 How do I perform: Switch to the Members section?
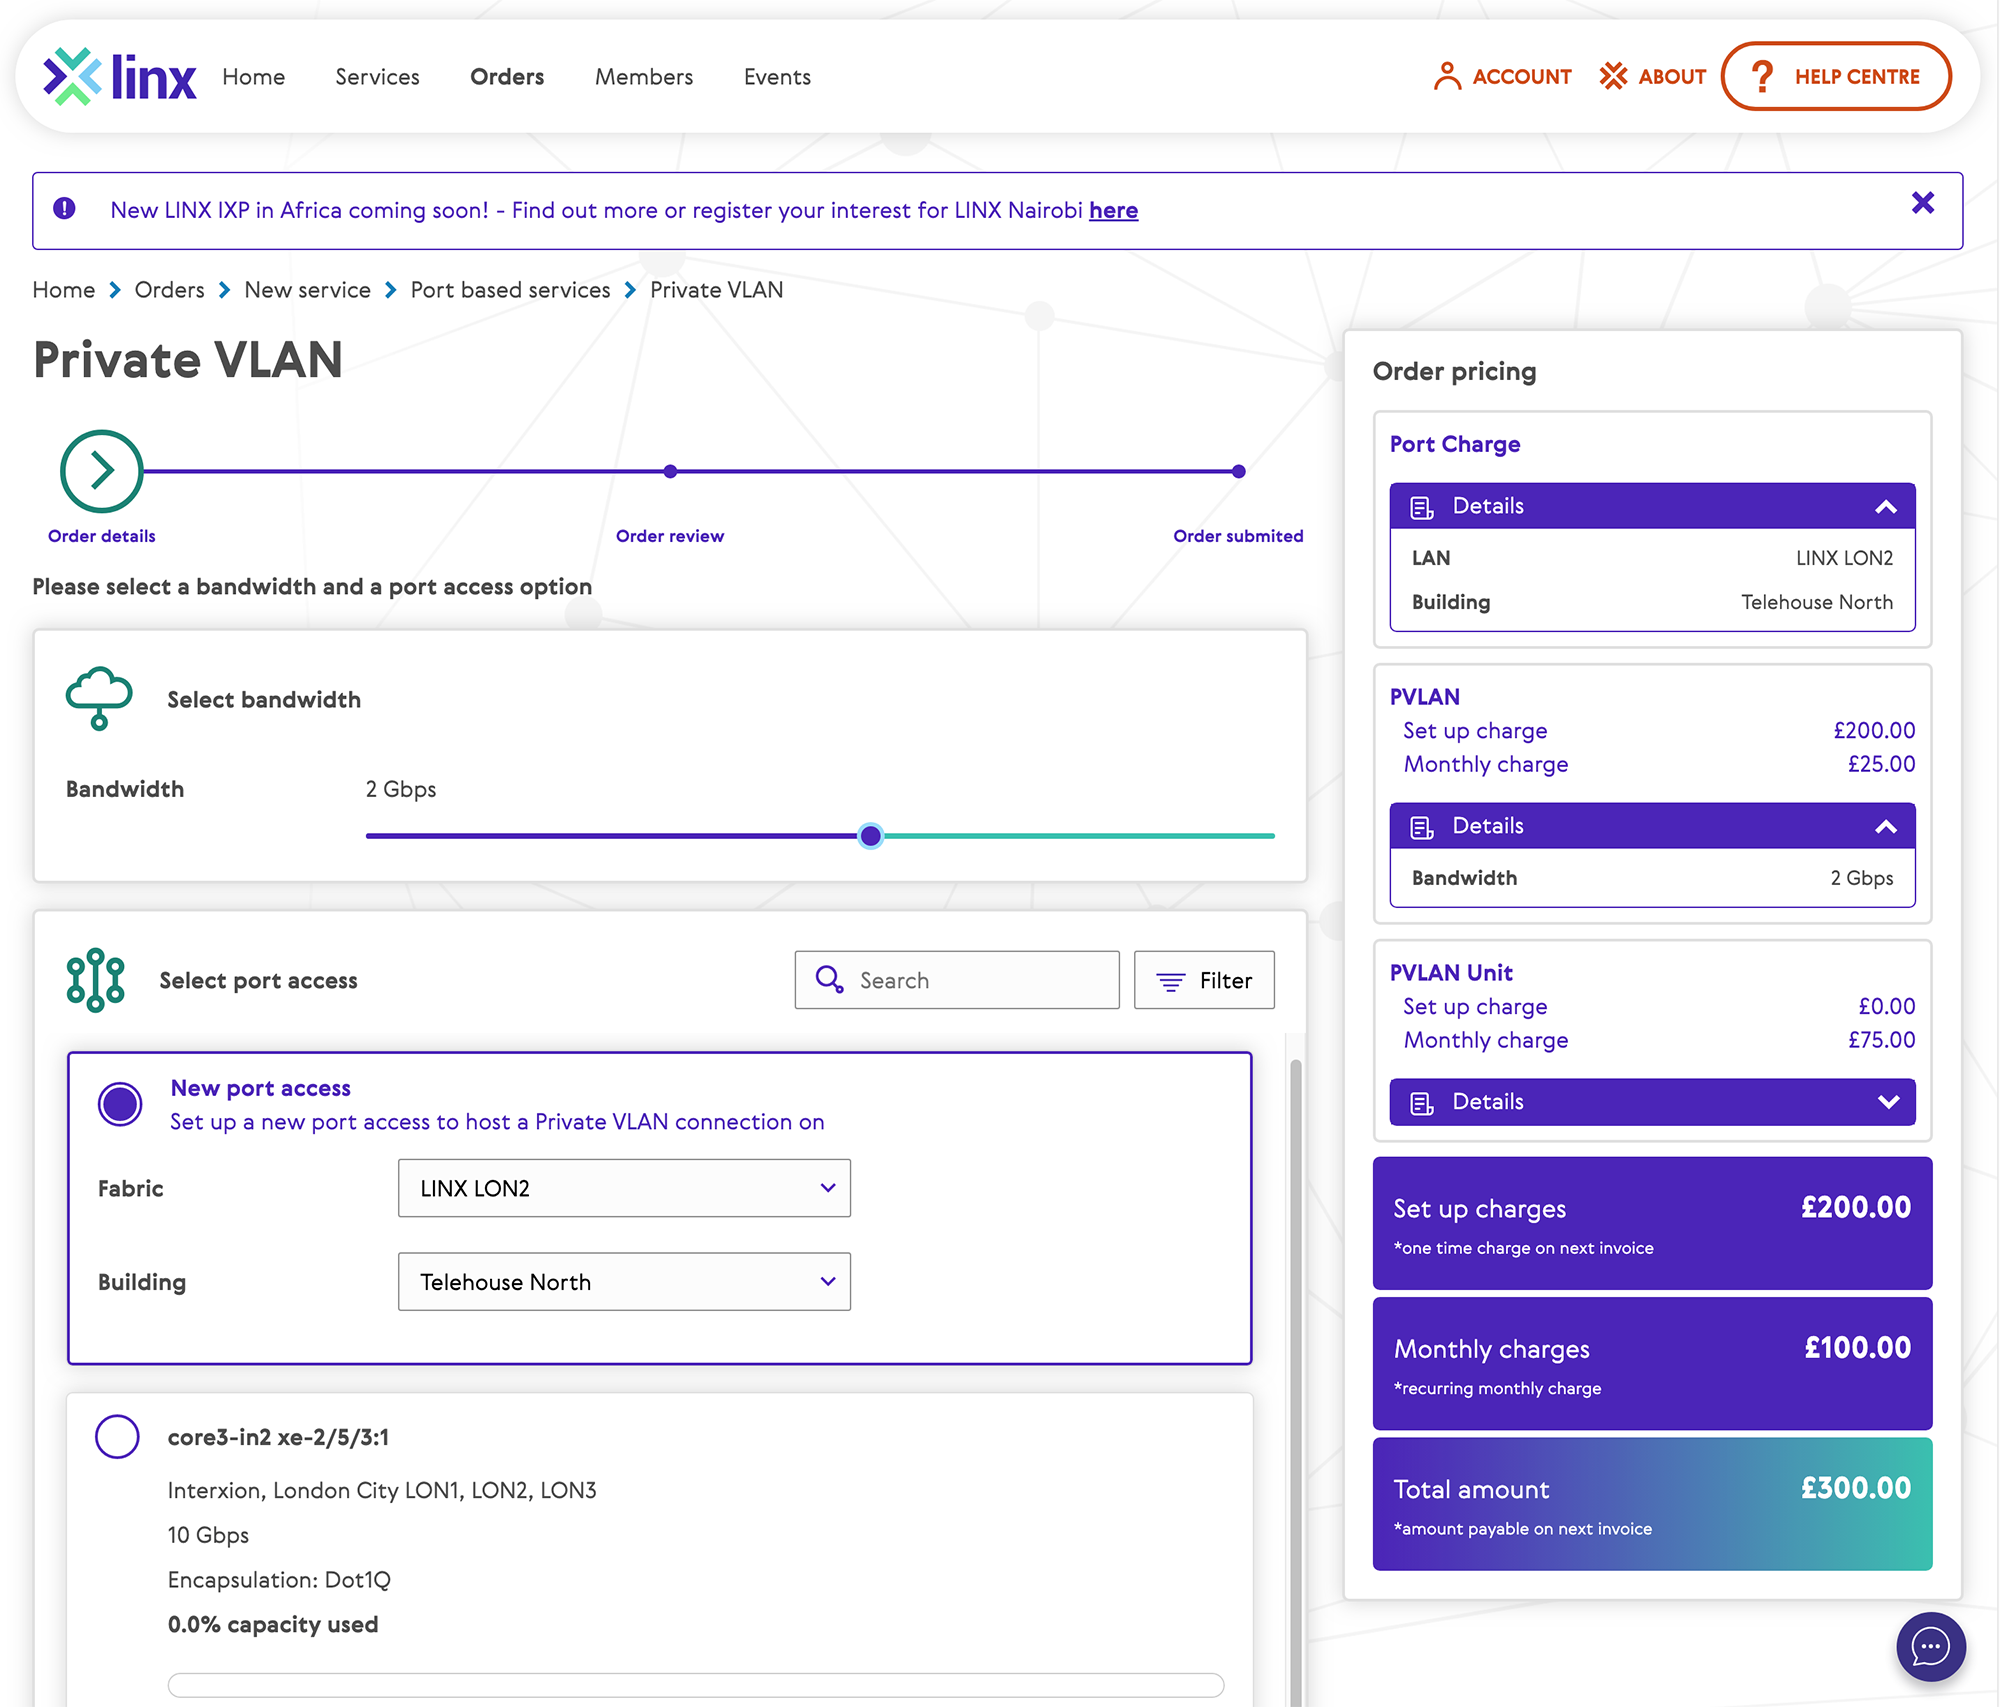pyautogui.click(x=643, y=76)
